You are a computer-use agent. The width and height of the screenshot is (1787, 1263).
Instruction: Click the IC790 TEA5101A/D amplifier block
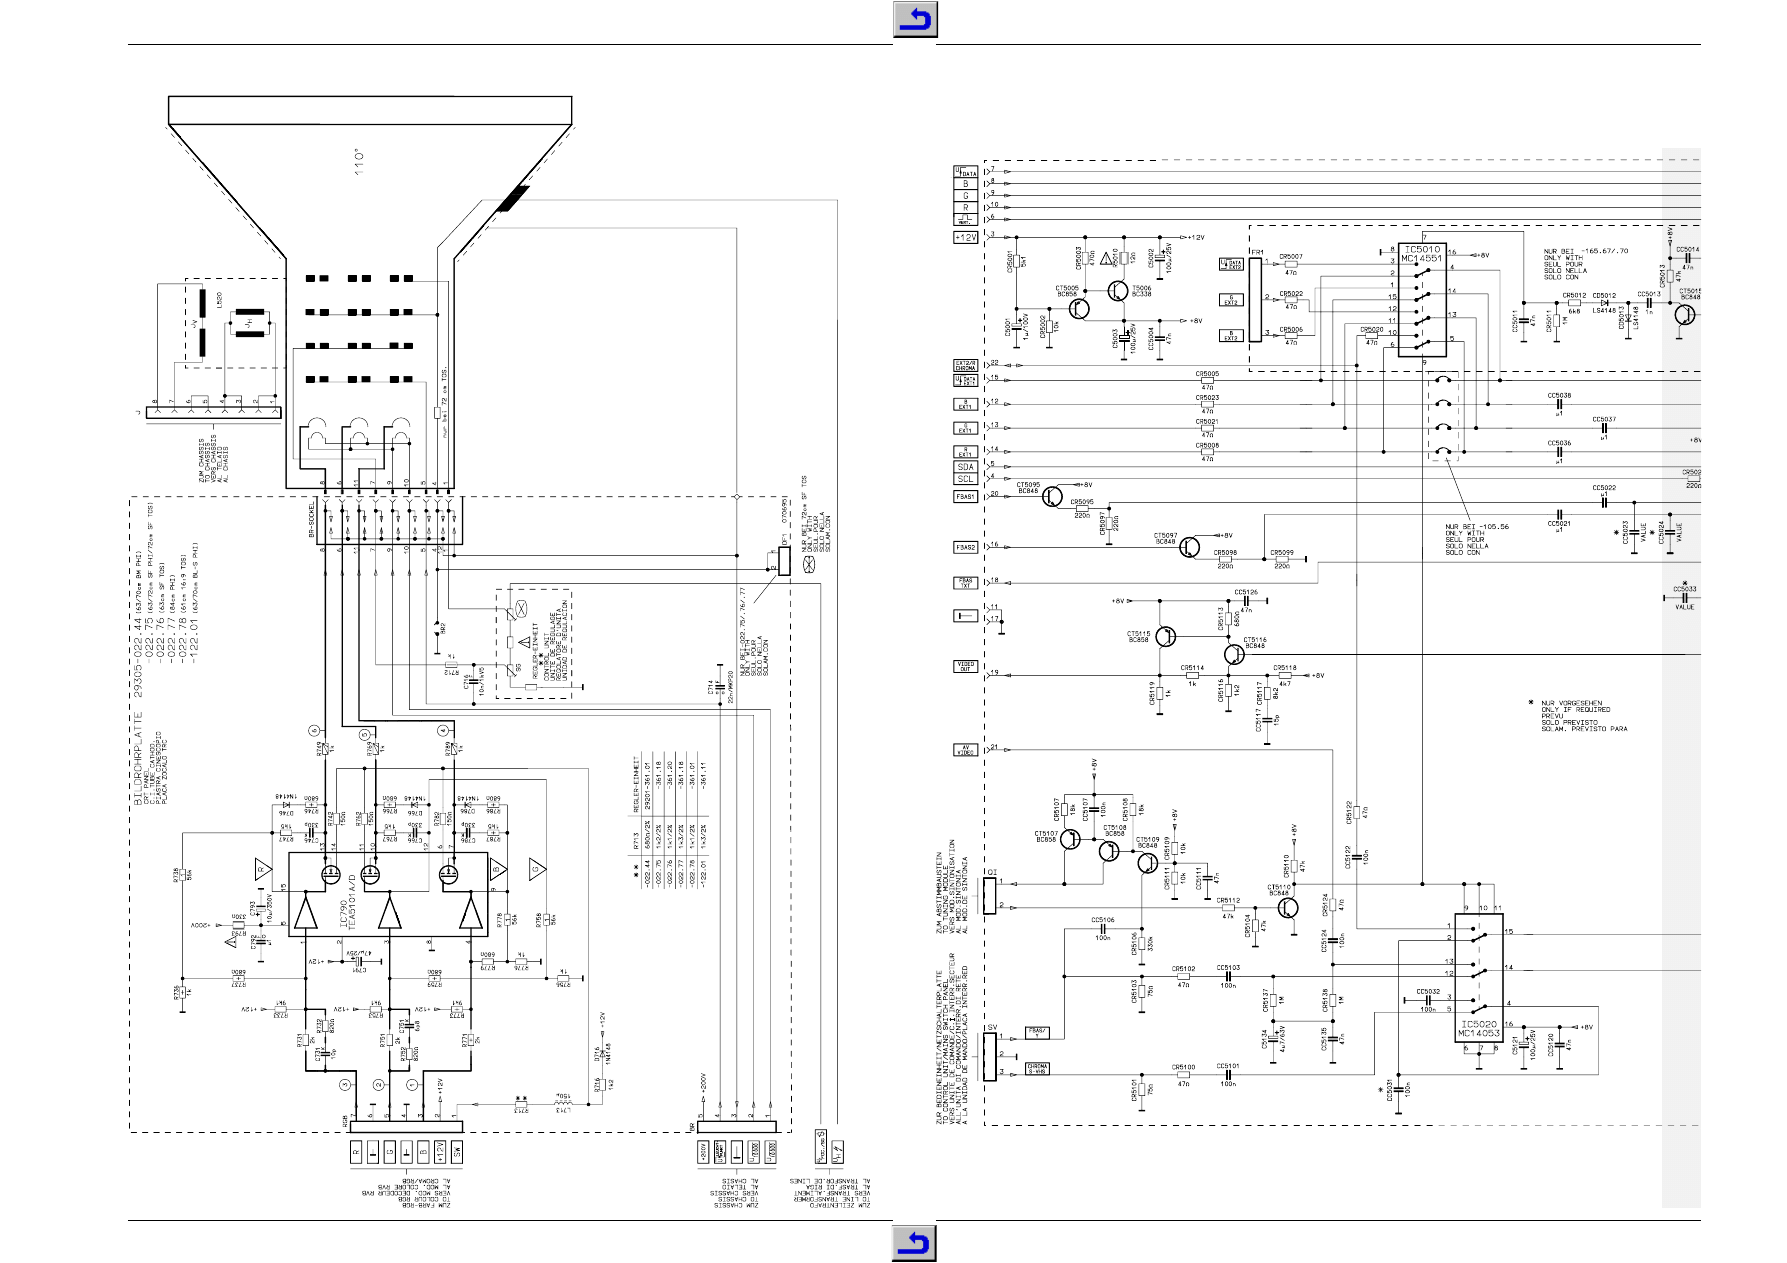point(388,895)
